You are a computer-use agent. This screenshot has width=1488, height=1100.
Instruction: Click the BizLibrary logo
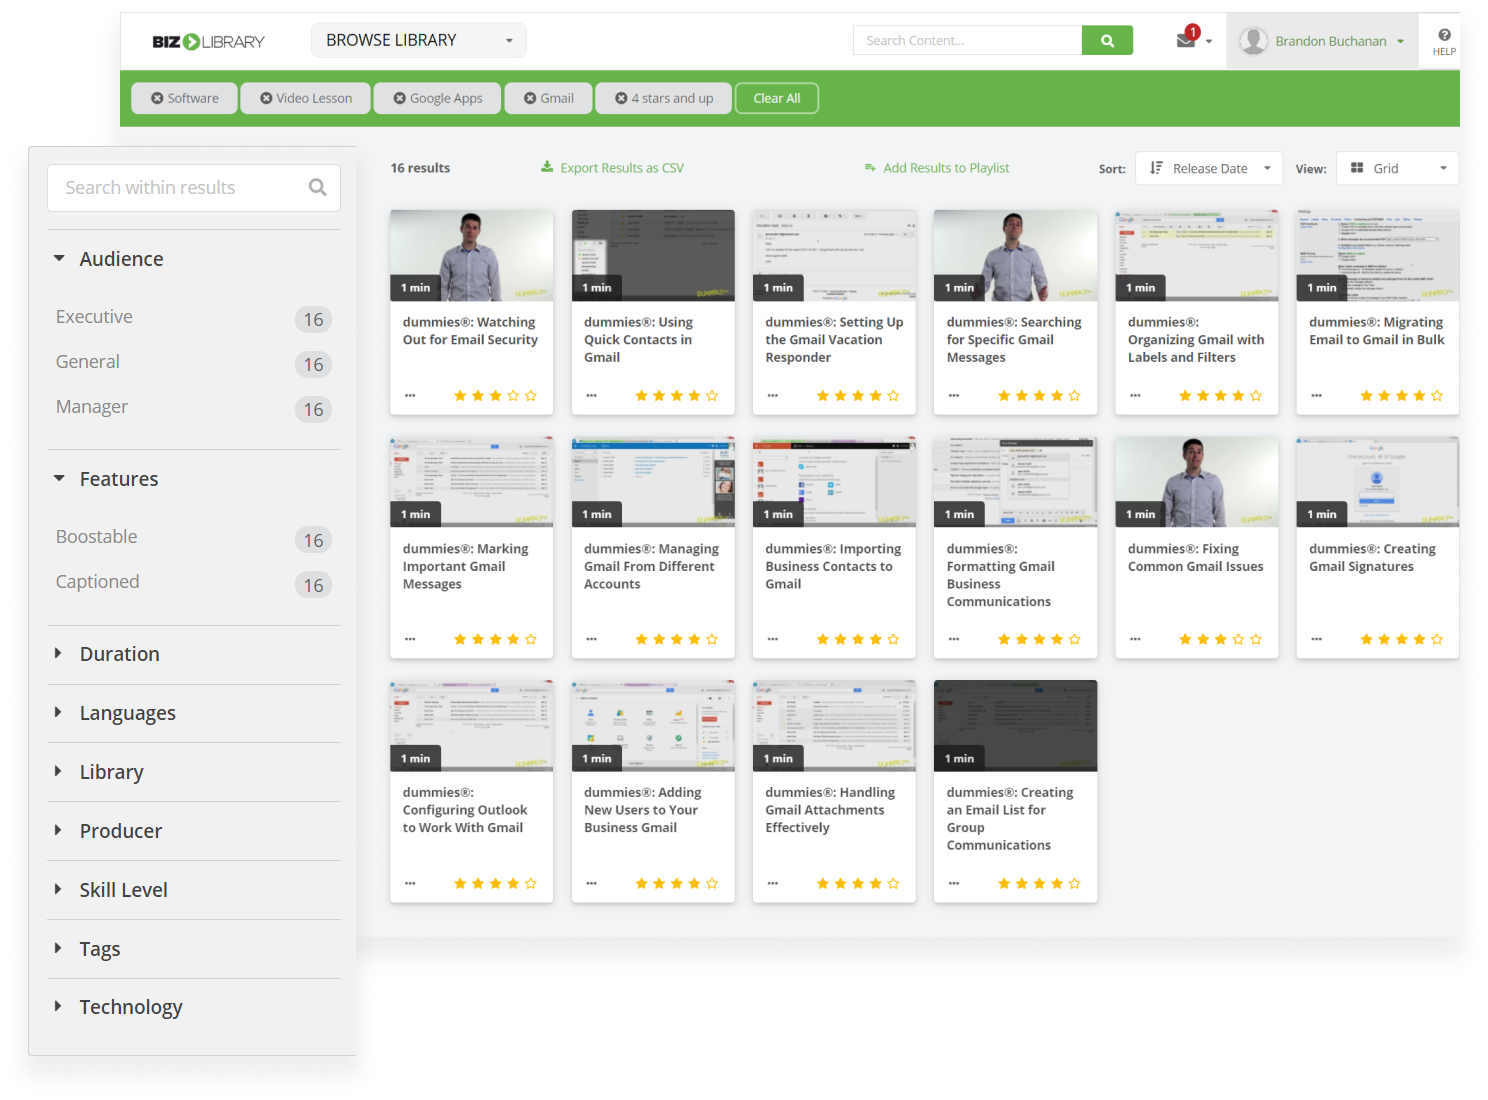click(208, 41)
